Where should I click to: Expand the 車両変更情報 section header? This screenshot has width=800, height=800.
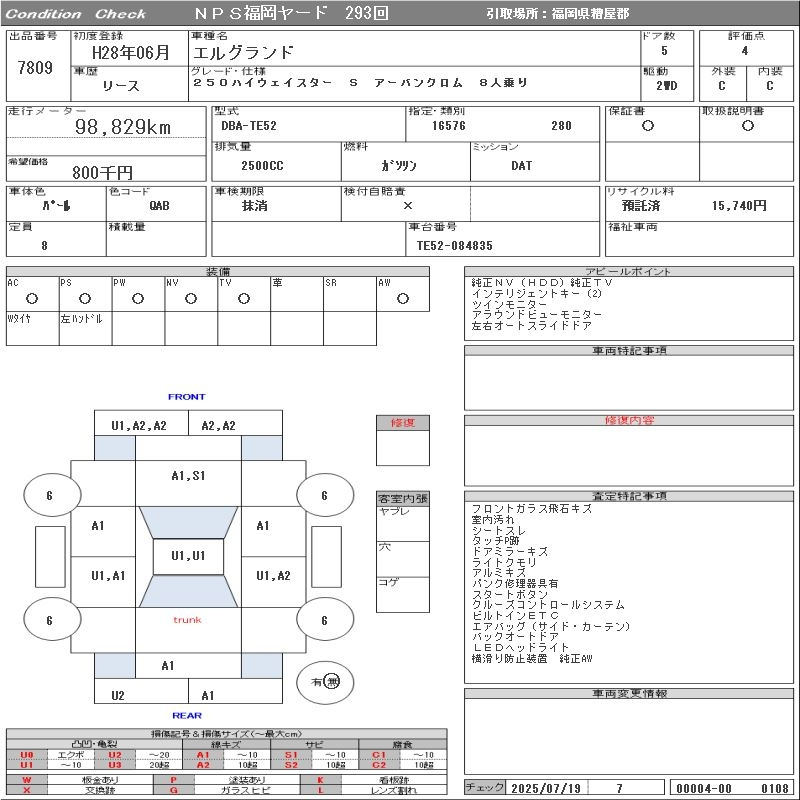[629, 693]
